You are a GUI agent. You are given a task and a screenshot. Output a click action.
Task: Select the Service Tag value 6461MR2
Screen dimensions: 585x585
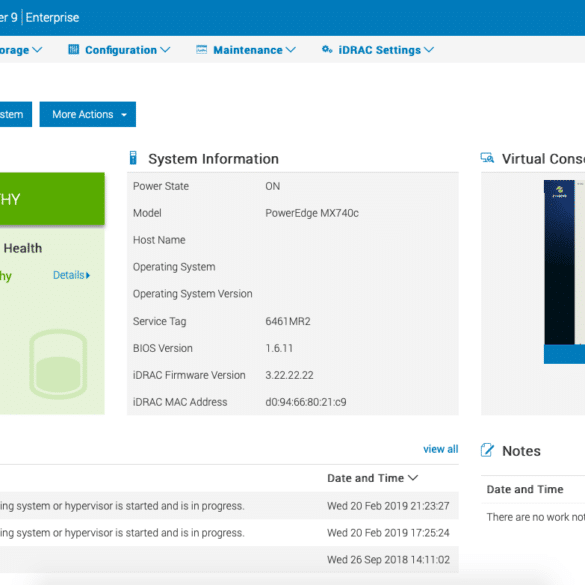point(288,321)
